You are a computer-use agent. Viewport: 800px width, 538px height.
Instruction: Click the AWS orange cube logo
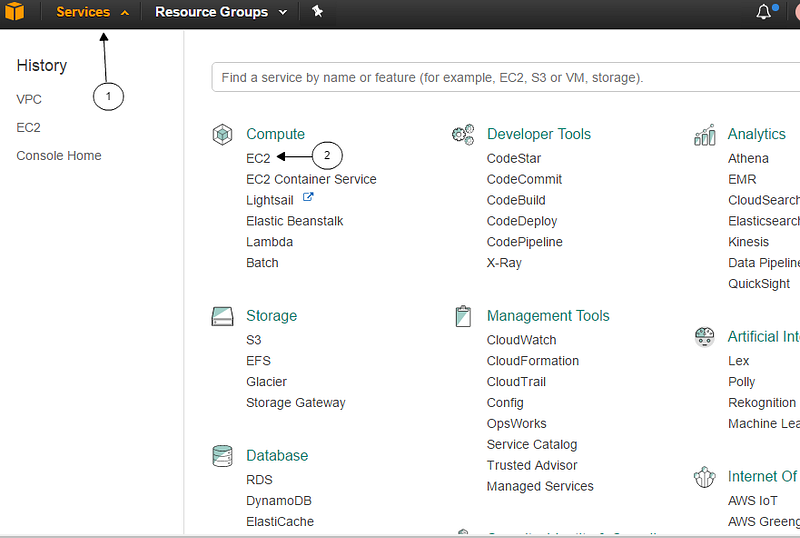(15, 11)
